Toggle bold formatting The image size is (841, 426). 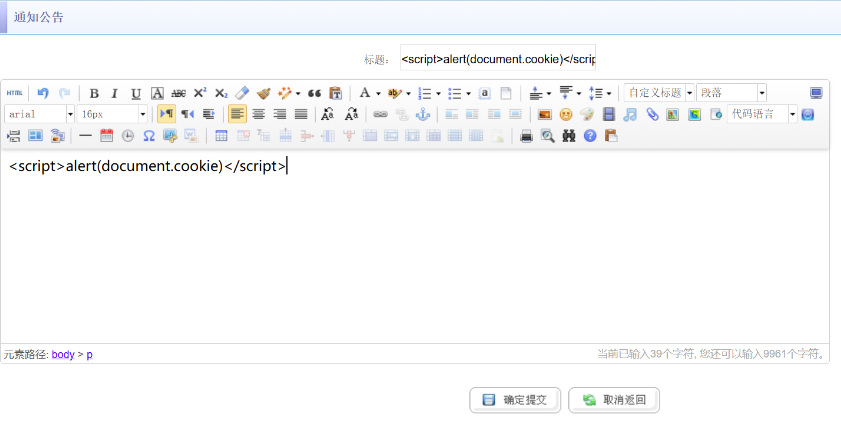pos(94,93)
